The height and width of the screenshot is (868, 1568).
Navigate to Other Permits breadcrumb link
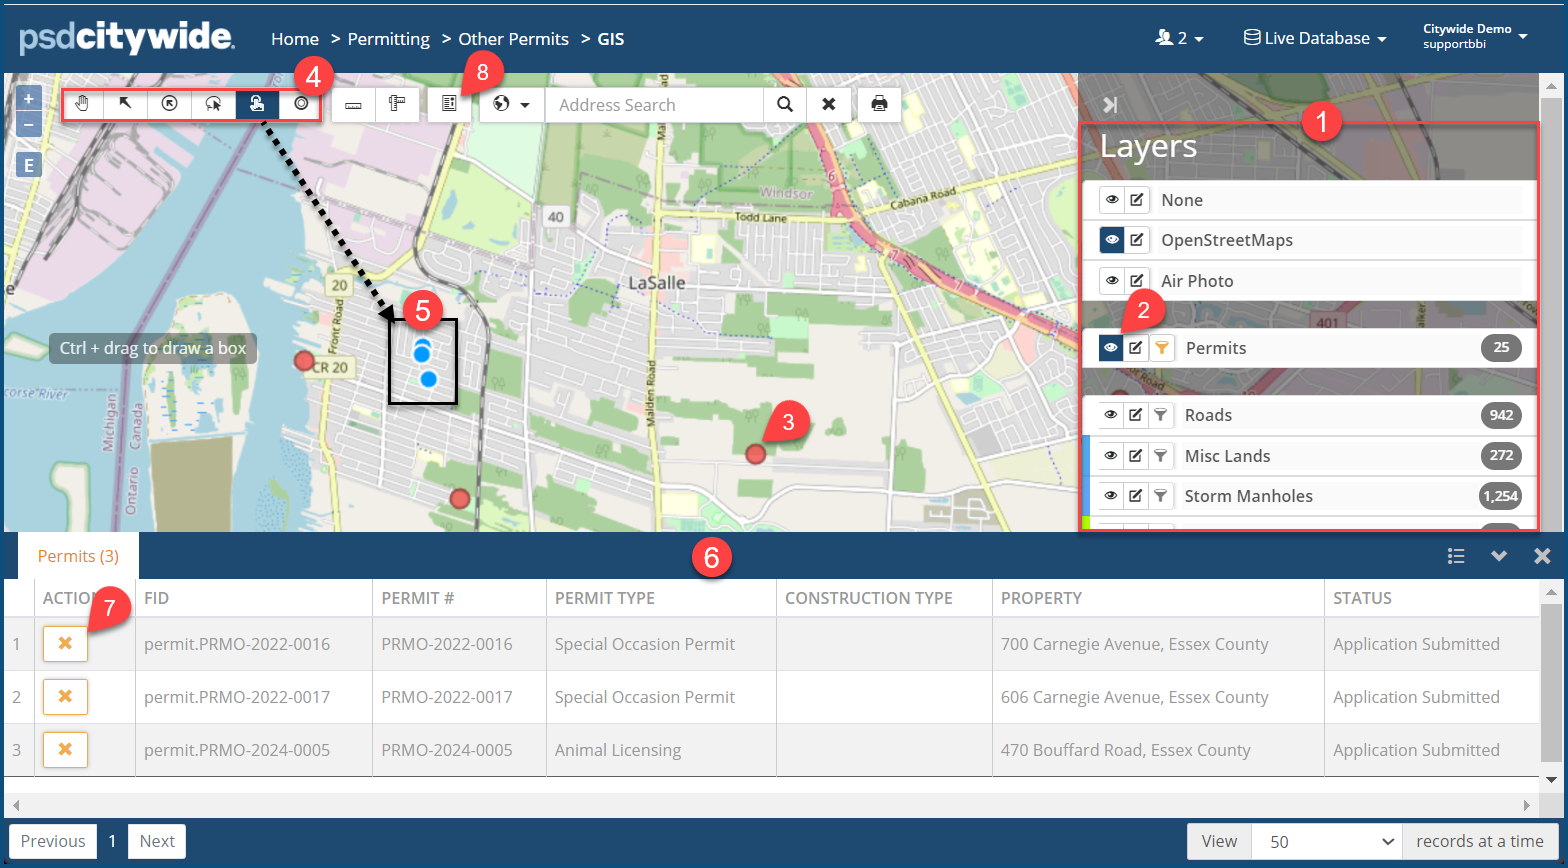[x=513, y=39]
